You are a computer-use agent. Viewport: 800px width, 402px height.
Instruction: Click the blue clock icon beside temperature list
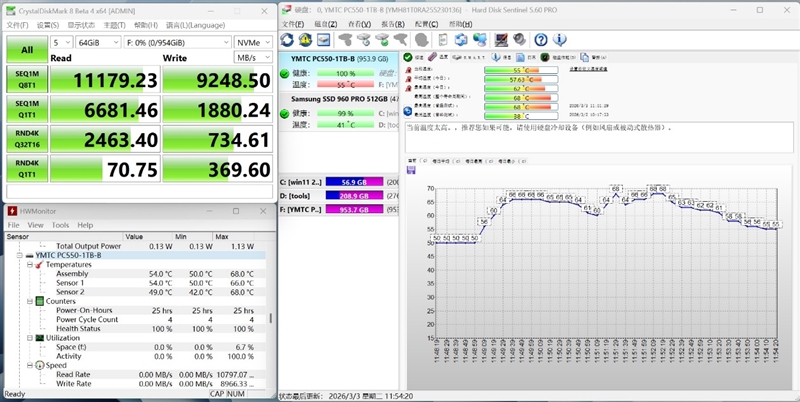click(408, 111)
